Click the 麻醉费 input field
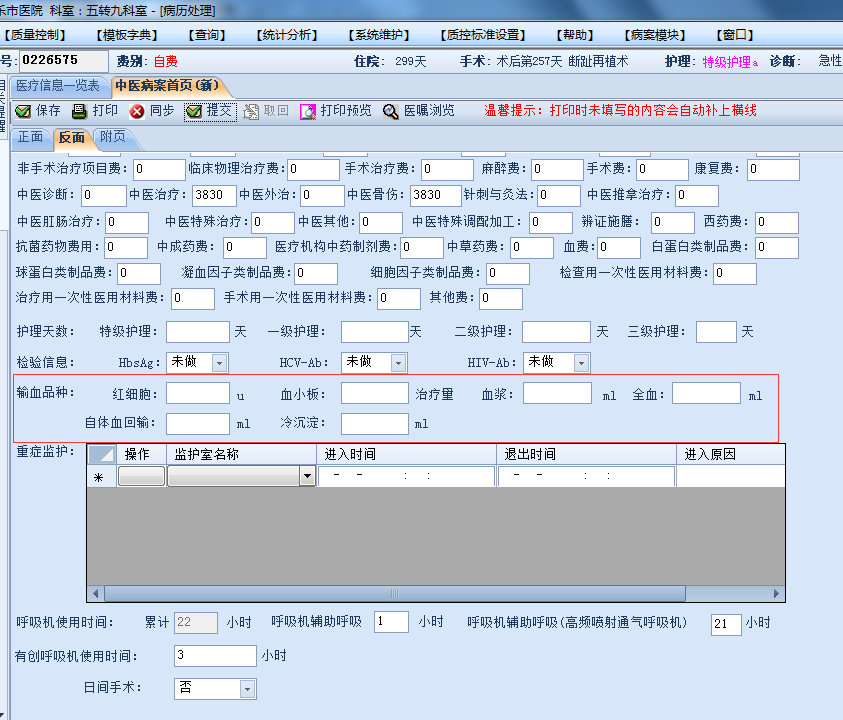This screenshot has height=720, width=843. tap(557, 170)
